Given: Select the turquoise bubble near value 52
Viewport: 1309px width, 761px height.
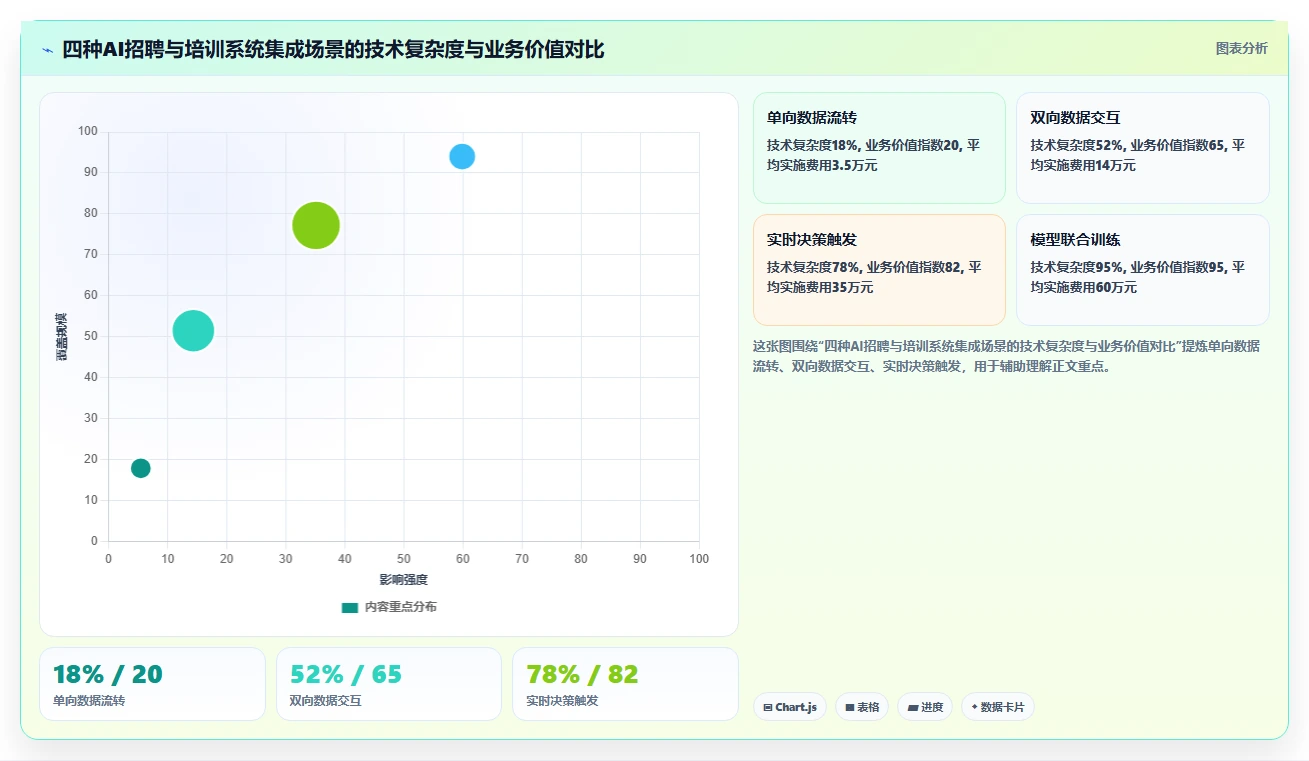Looking at the screenshot, I should tap(193, 331).
